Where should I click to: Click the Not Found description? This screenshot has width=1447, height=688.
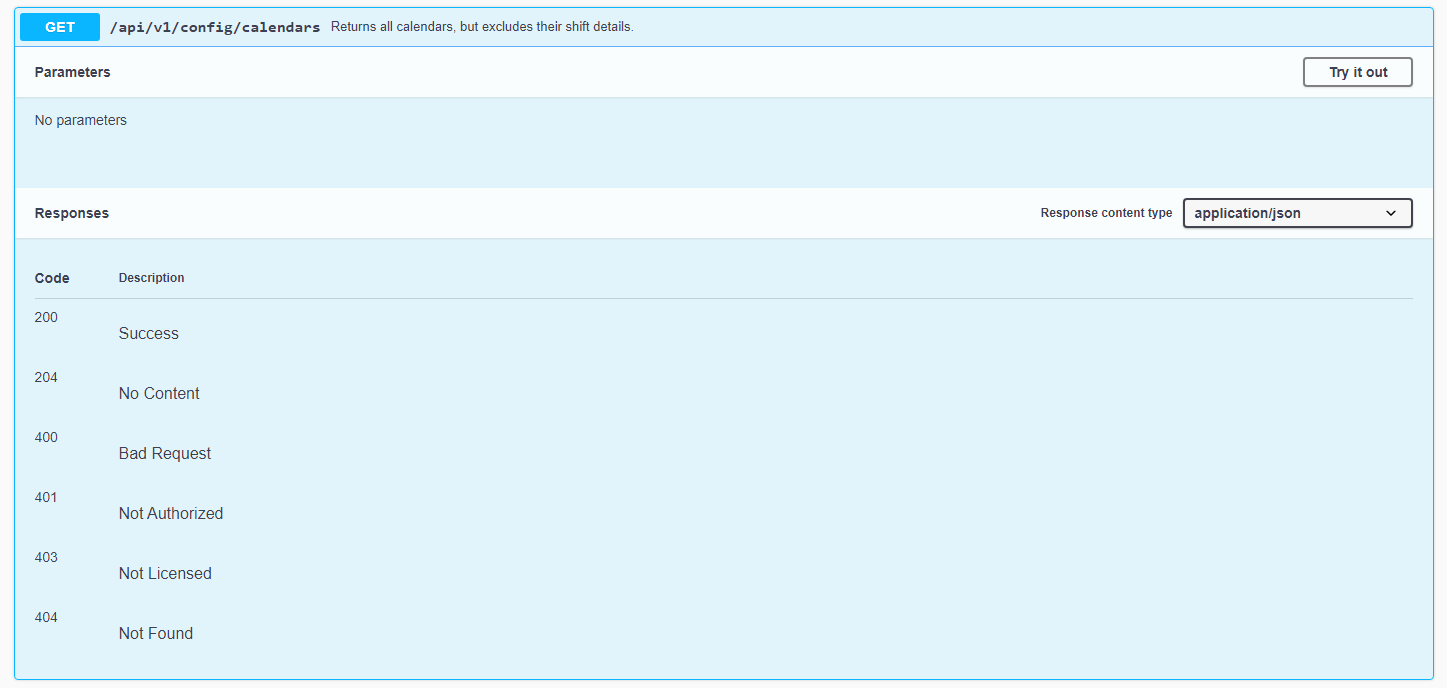(156, 634)
